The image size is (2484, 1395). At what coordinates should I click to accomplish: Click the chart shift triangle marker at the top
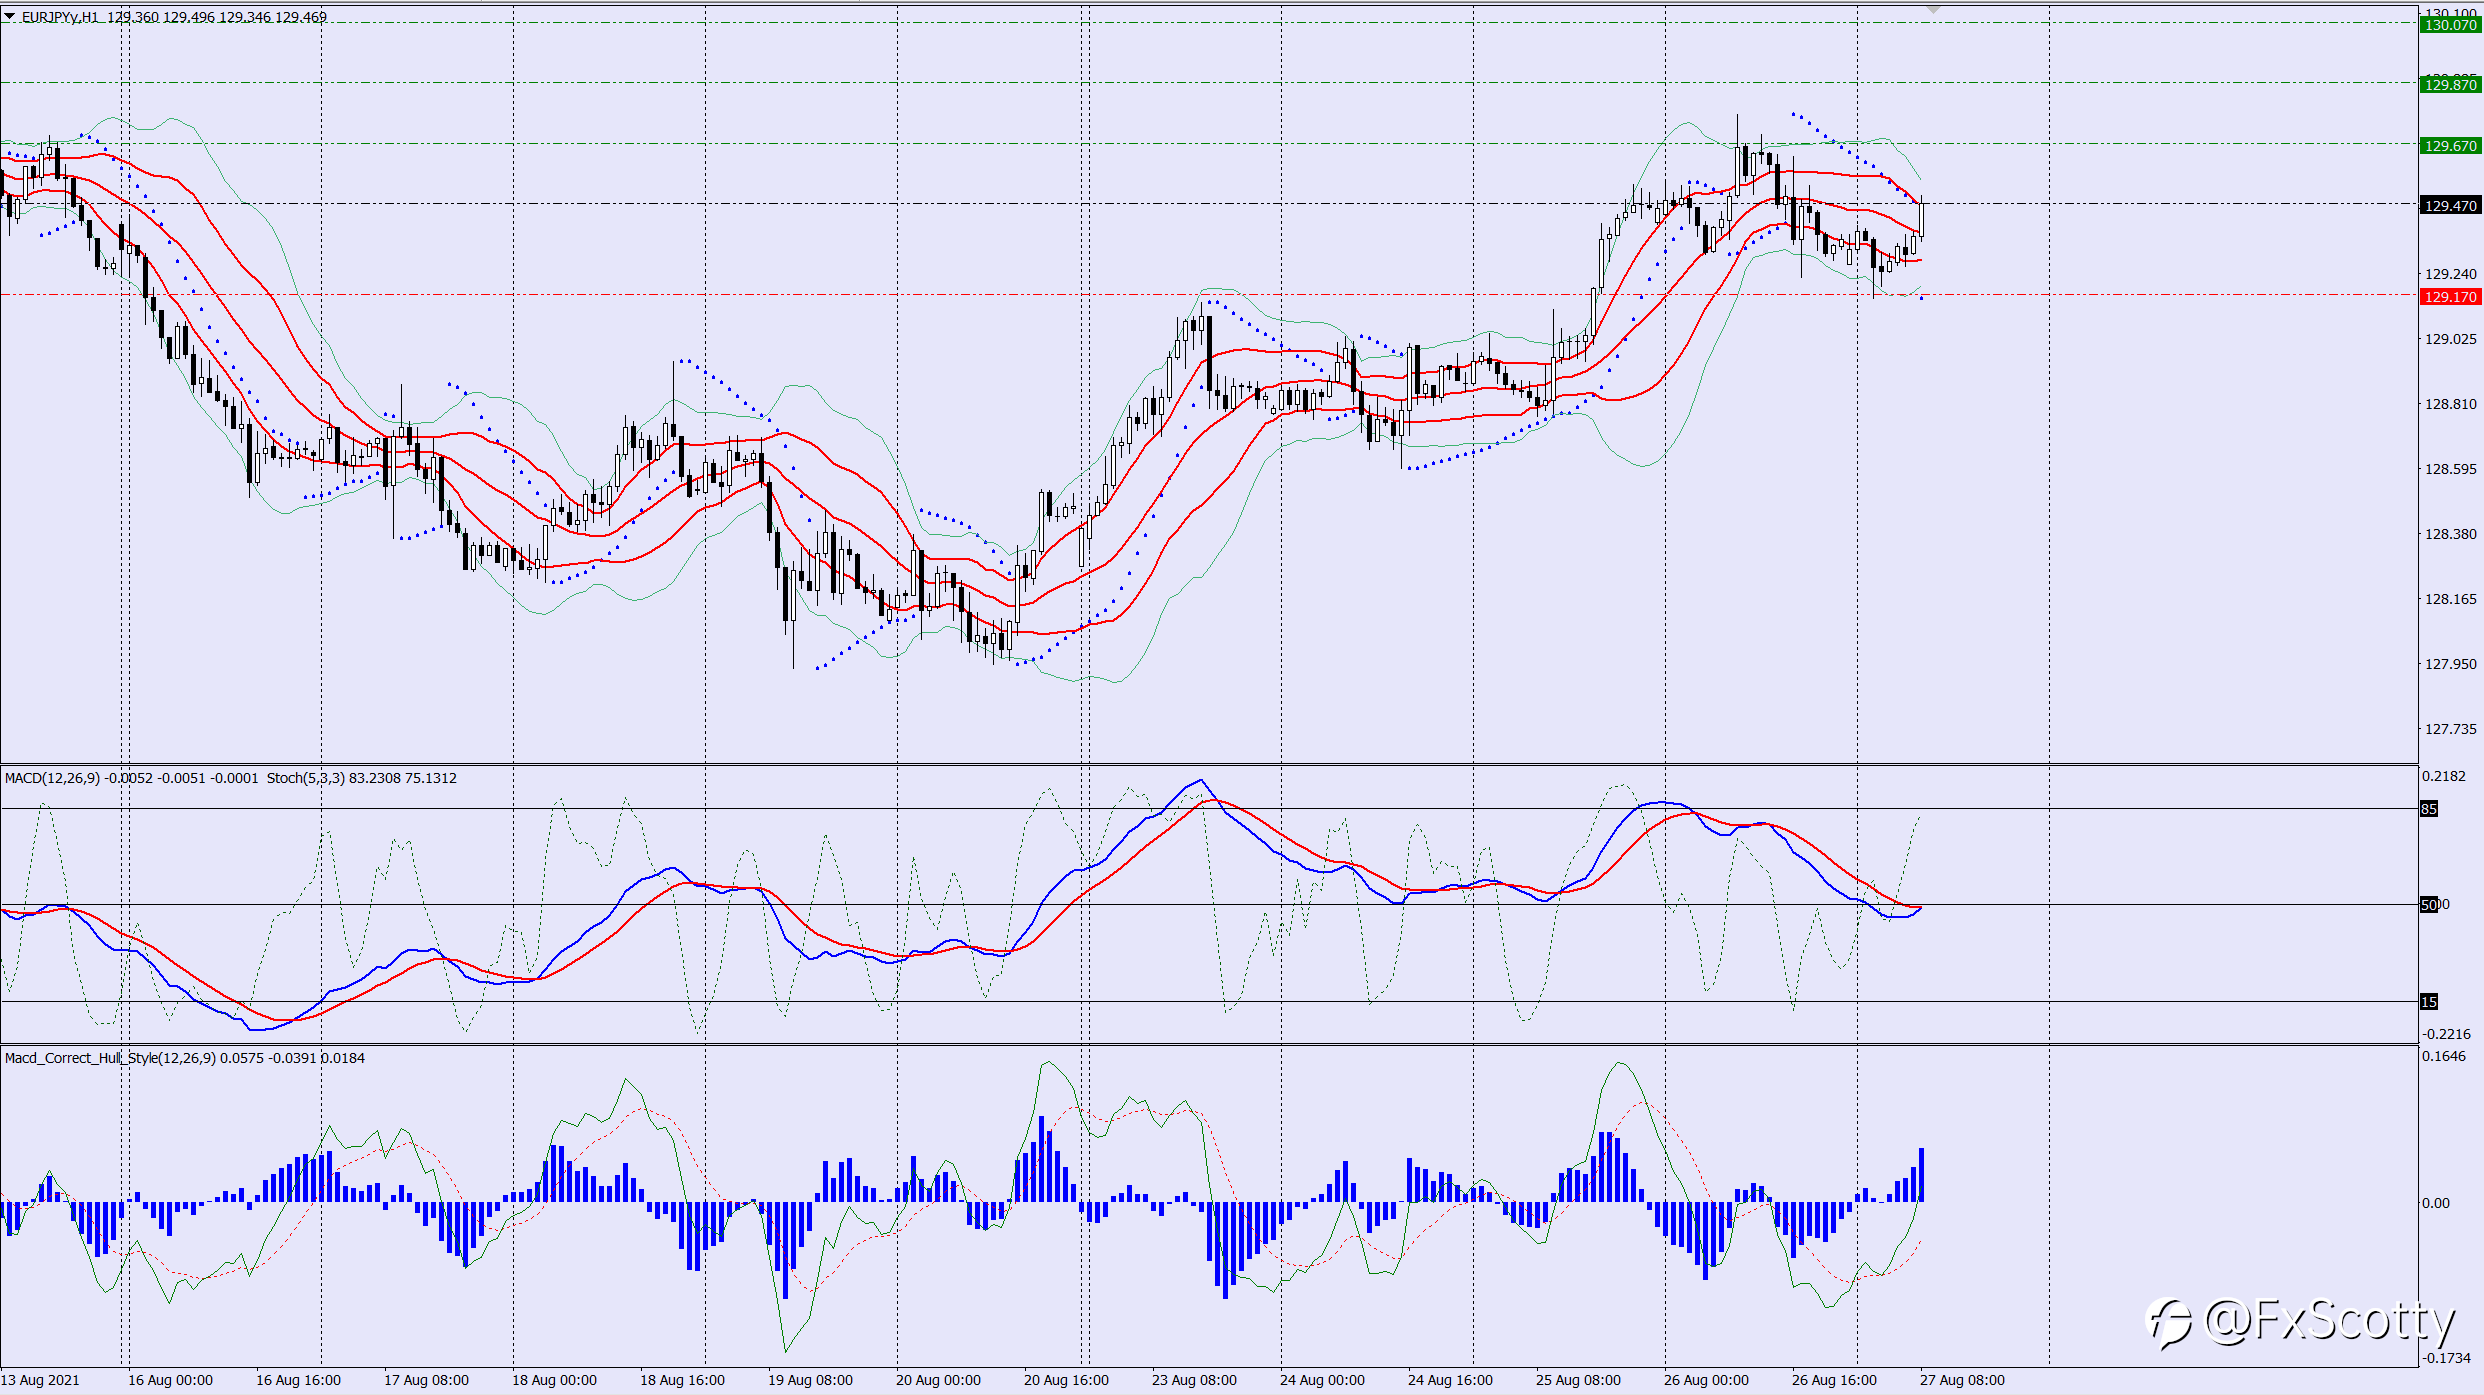(x=1933, y=9)
